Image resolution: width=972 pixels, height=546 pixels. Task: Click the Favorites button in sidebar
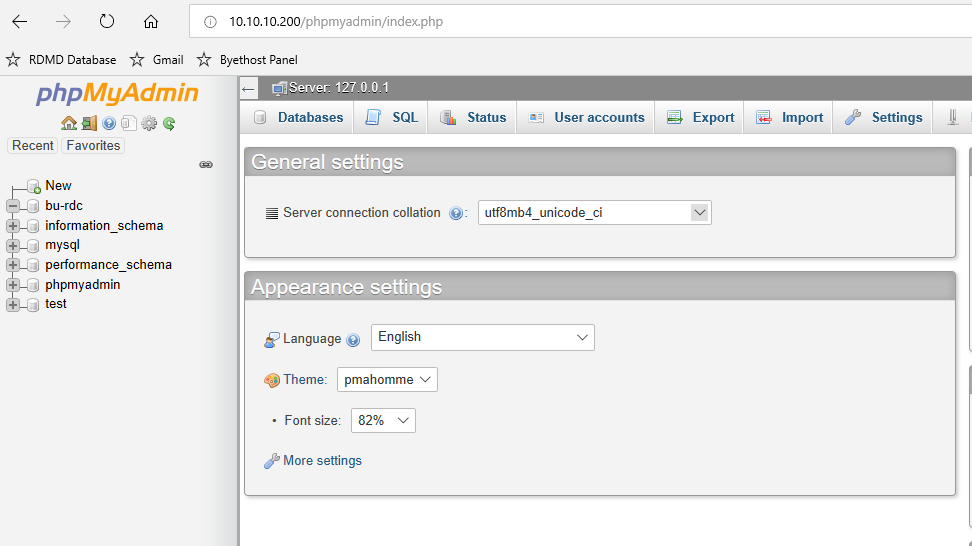pos(93,146)
